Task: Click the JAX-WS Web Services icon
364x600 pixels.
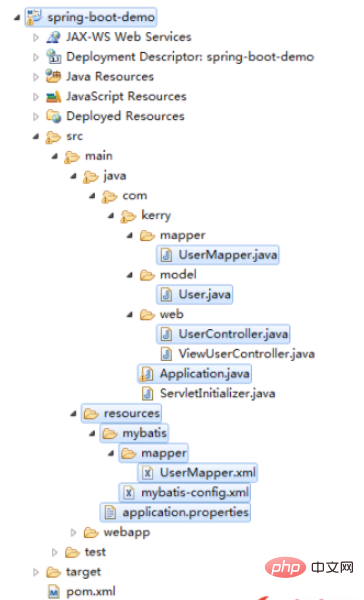Action: point(53,37)
